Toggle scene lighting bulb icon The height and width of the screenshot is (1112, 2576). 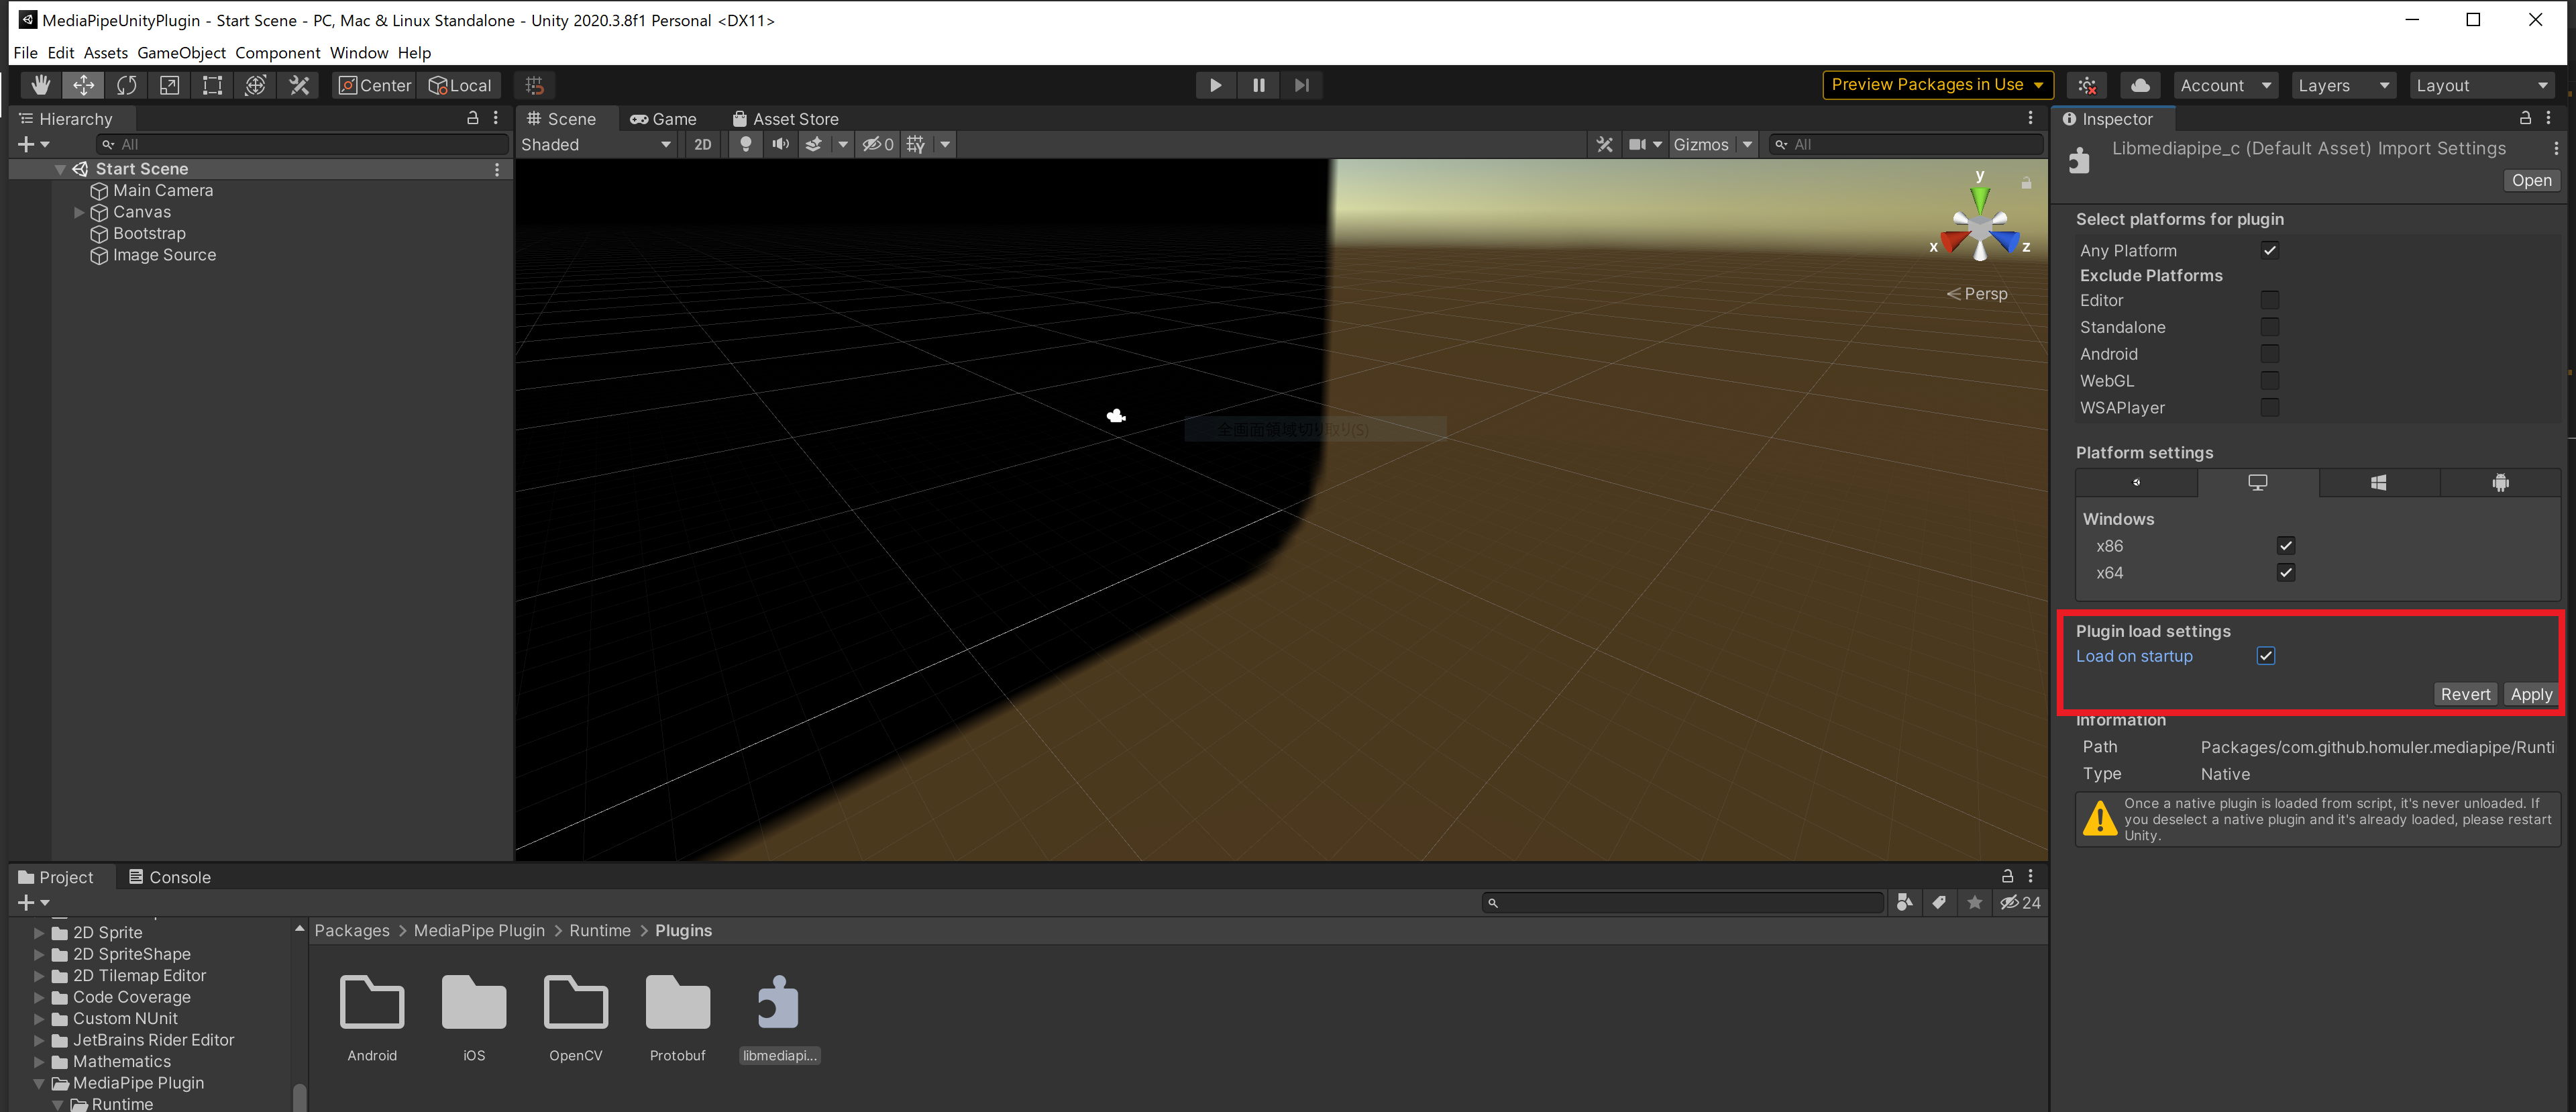click(745, 144)
